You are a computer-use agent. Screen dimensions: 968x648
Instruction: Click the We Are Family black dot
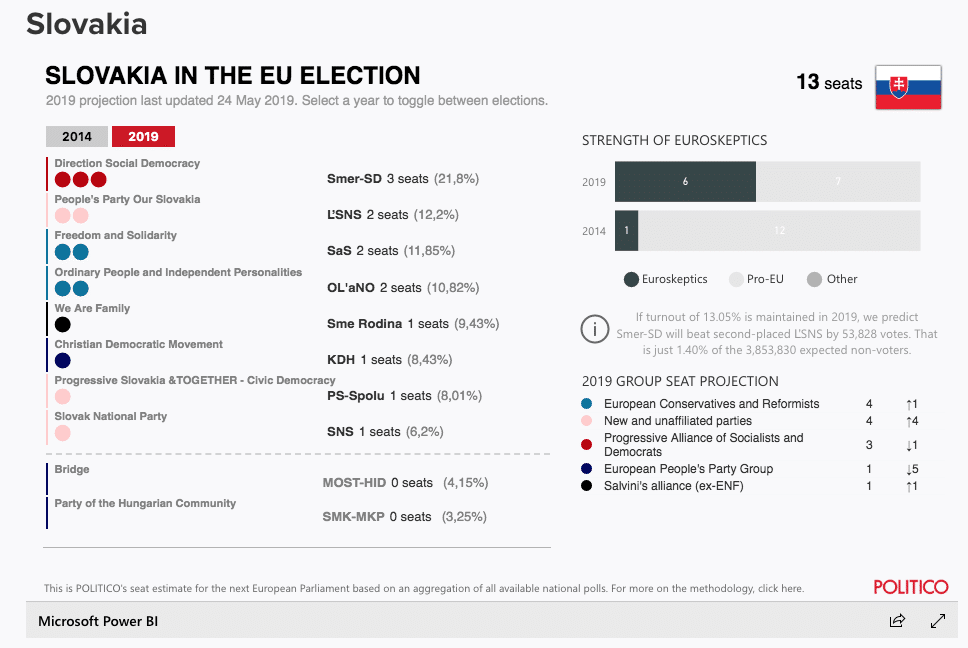pyautogui.click(x=62, y=325)
